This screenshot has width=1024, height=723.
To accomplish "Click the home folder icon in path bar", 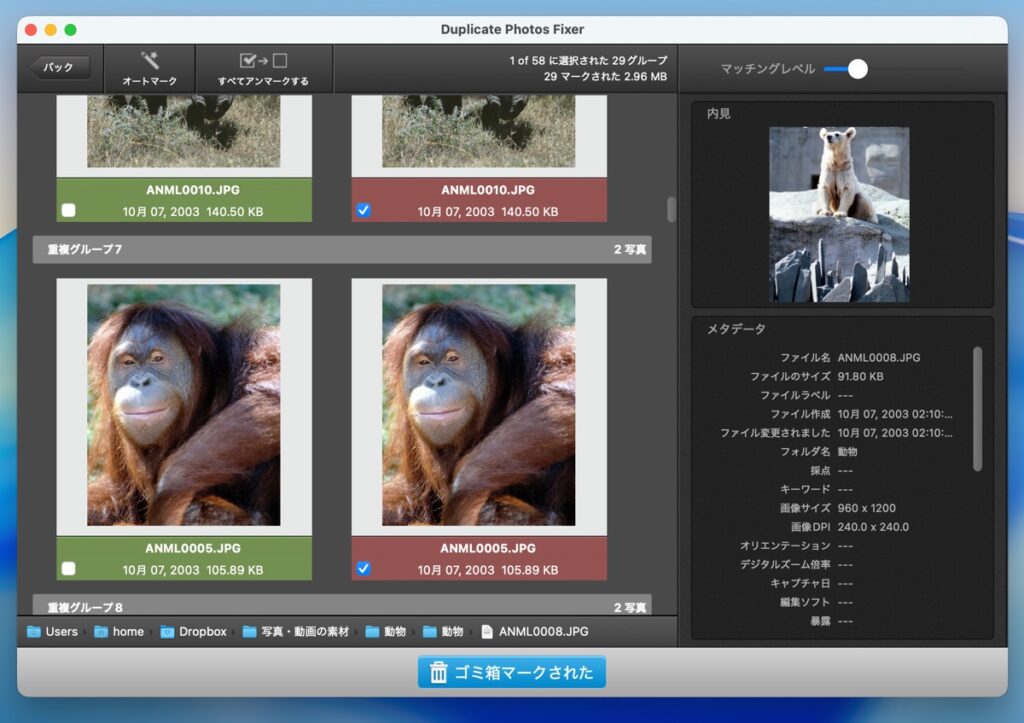I will (101, 632).
